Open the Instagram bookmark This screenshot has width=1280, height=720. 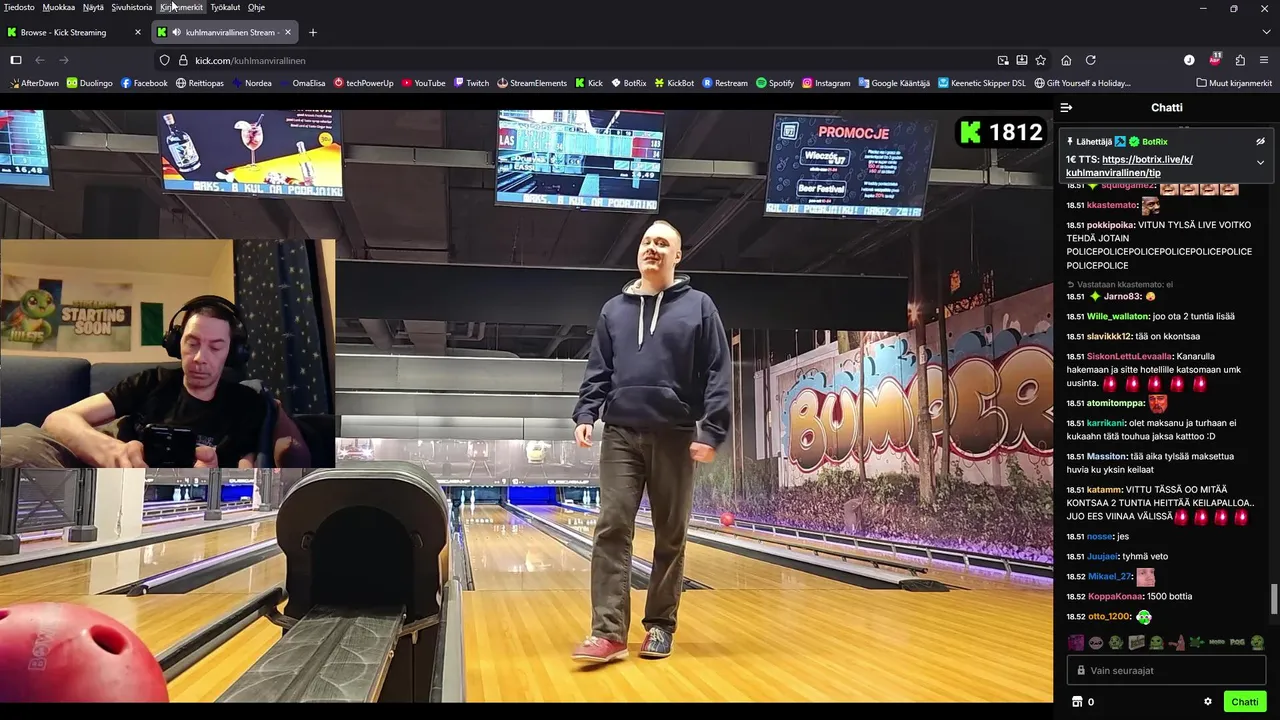[826, 83]
